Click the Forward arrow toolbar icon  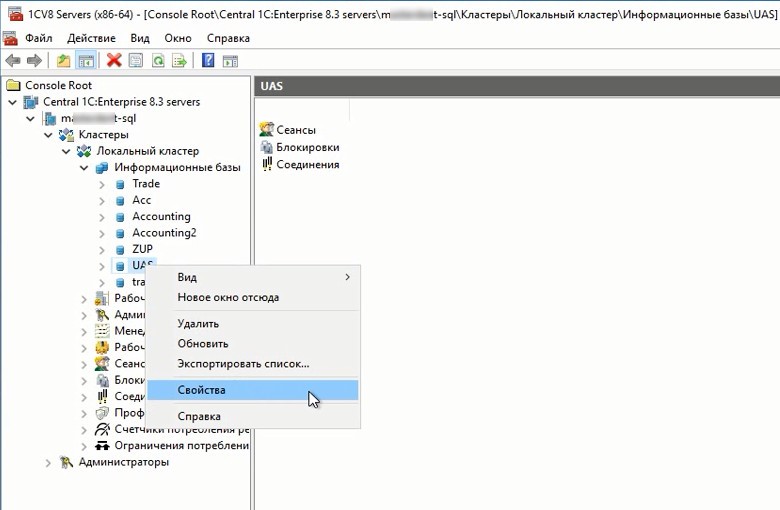tap(34, 61)
